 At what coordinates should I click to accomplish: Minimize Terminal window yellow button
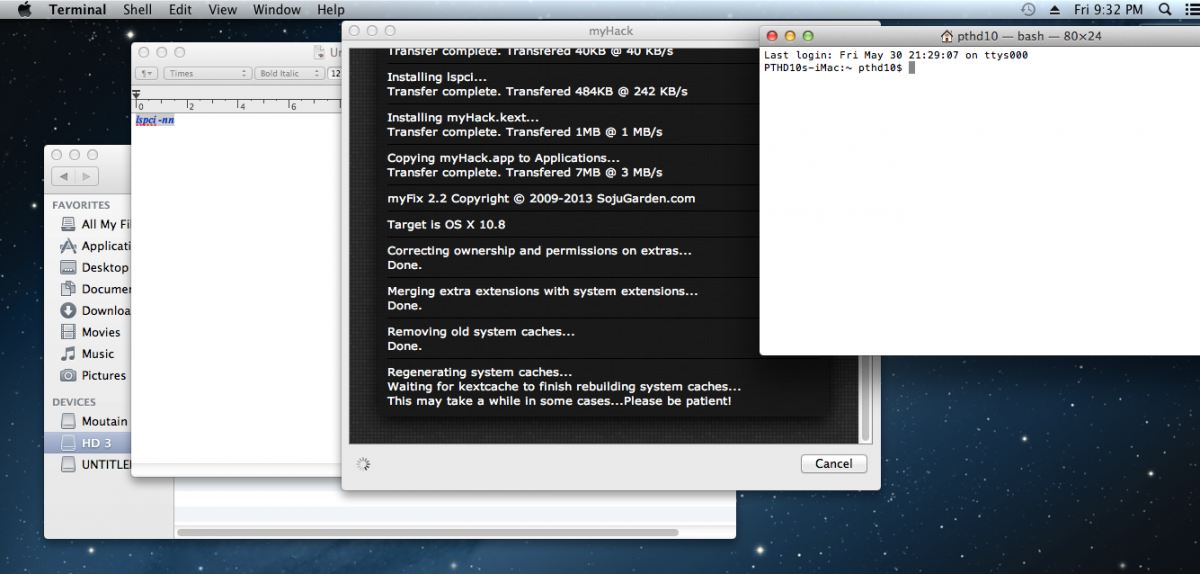point(791,36)
